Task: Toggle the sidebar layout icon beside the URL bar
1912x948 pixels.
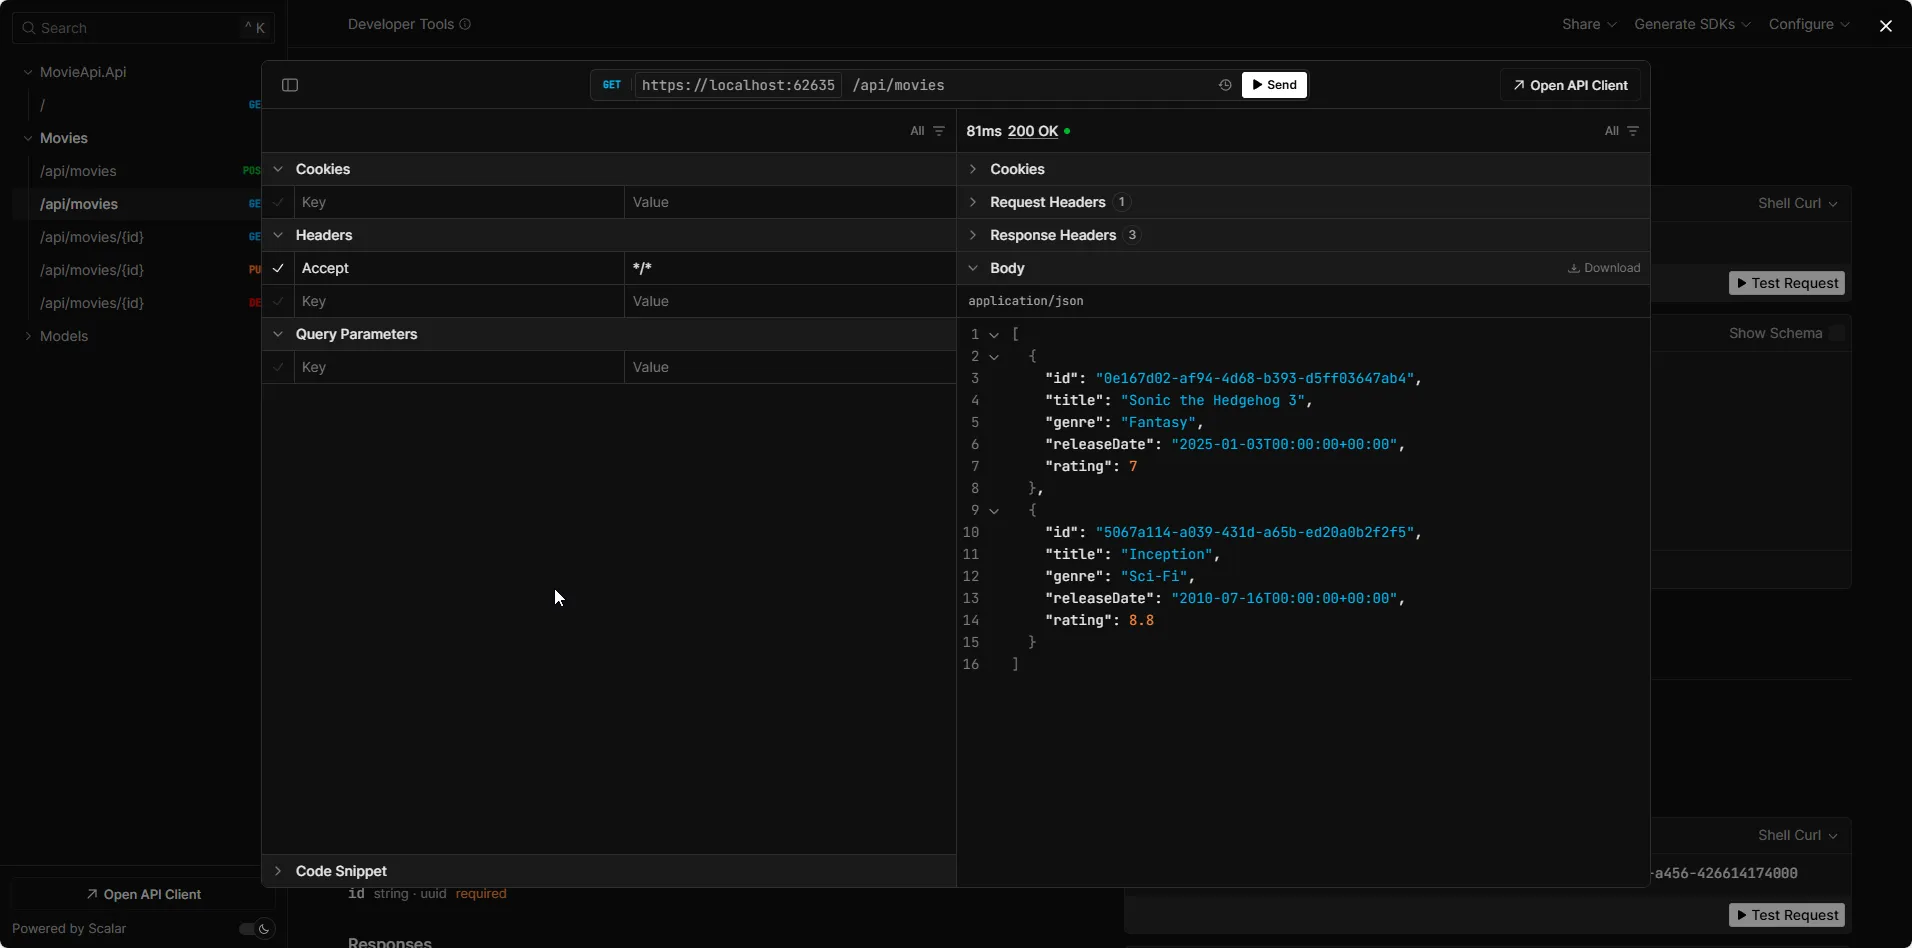Action: click(x=289, y=85)
